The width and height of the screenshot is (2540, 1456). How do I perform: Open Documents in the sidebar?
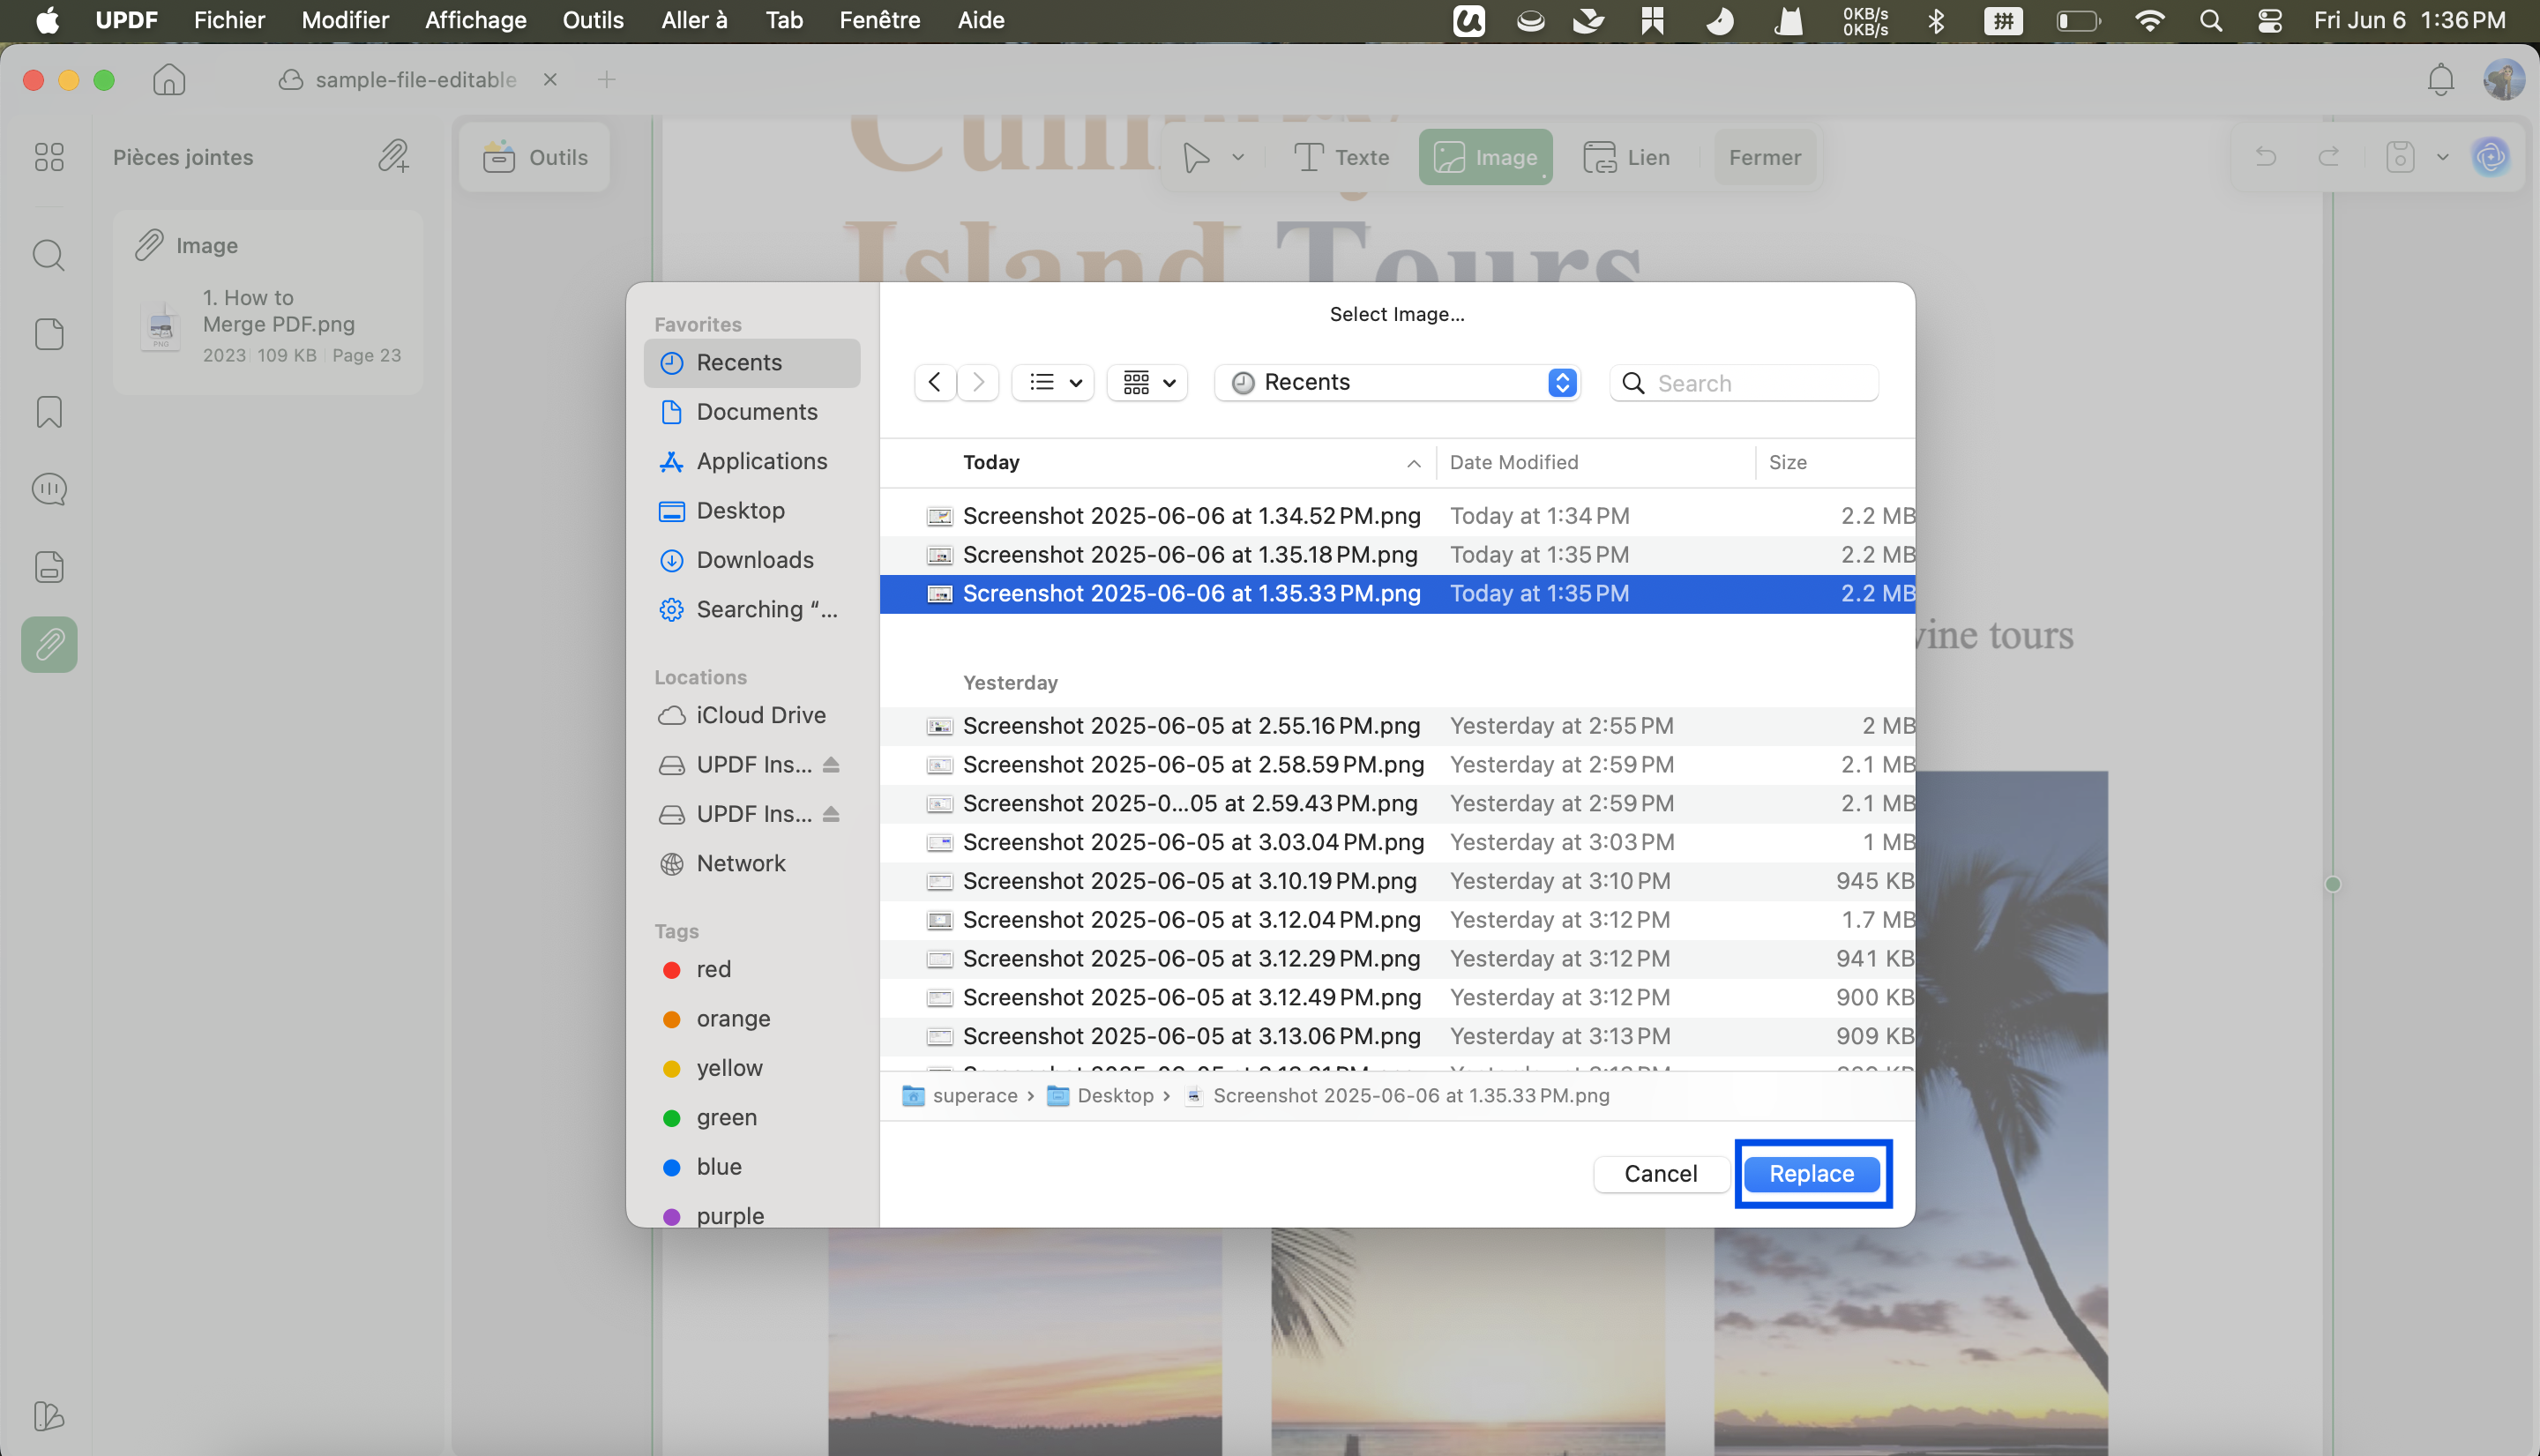point(752,411)
